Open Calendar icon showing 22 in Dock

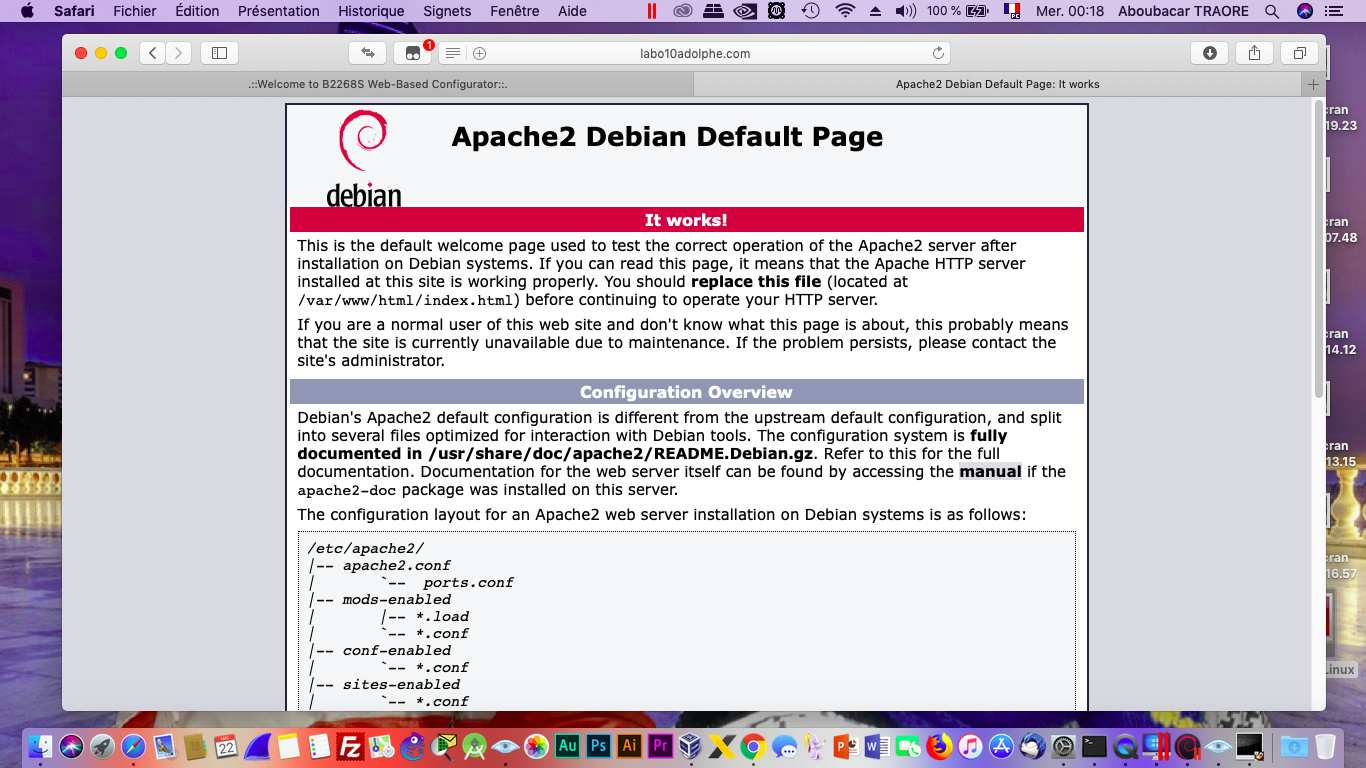click(x=226, y=746)
